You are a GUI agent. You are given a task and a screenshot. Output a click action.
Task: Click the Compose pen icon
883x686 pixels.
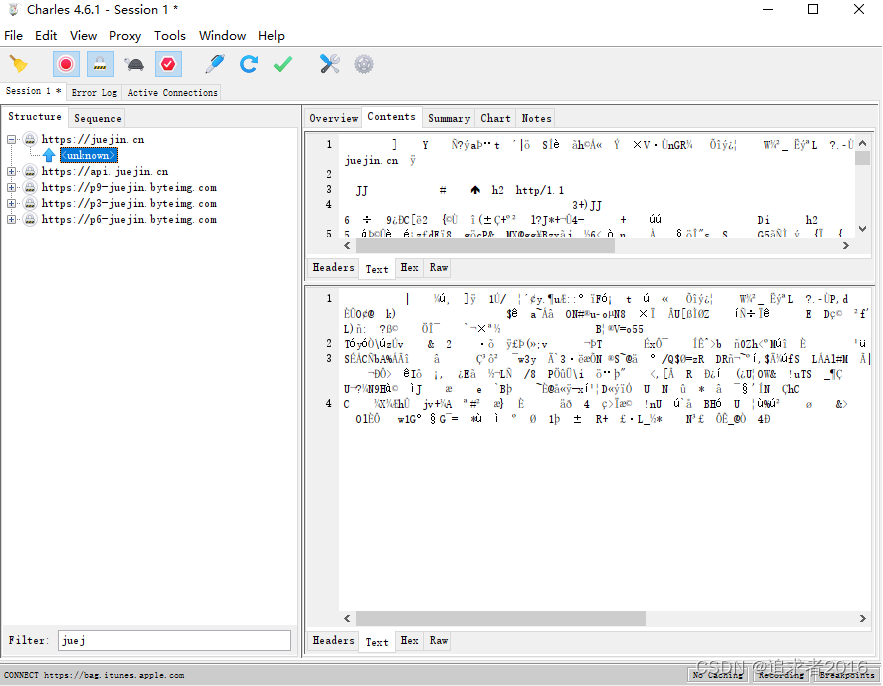pos(215,64)
